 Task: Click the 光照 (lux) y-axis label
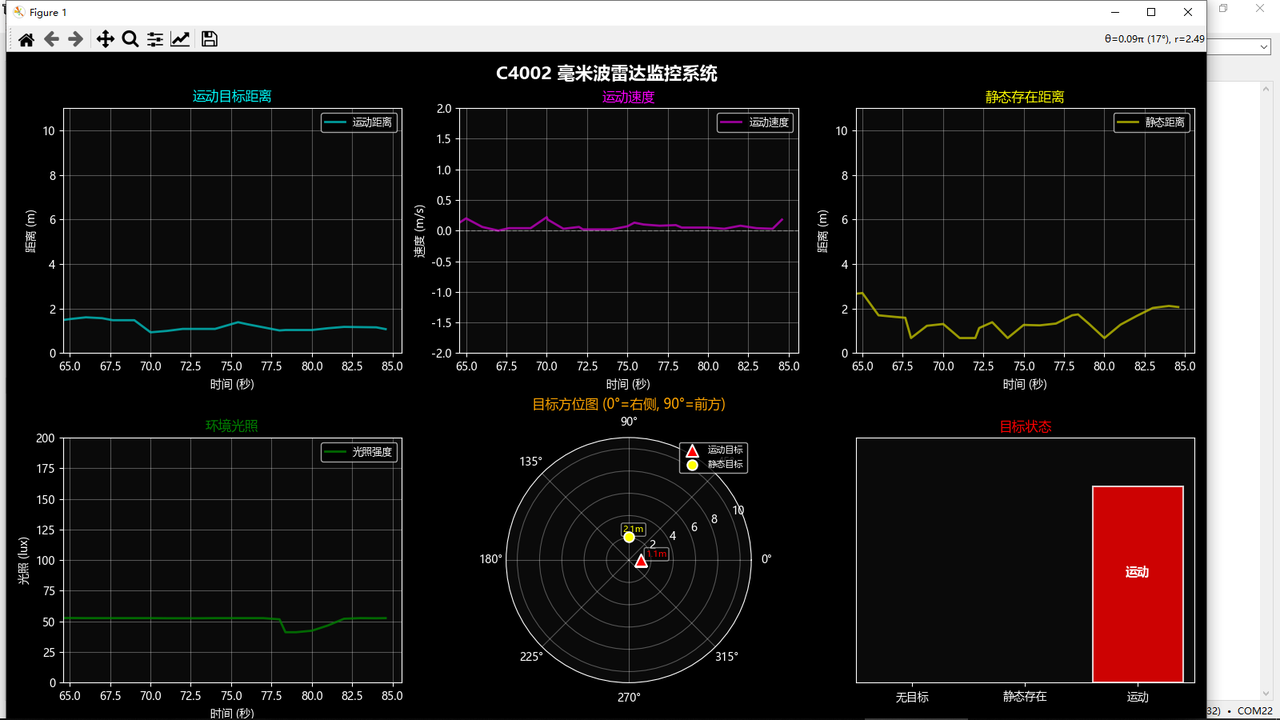[24, 560]
